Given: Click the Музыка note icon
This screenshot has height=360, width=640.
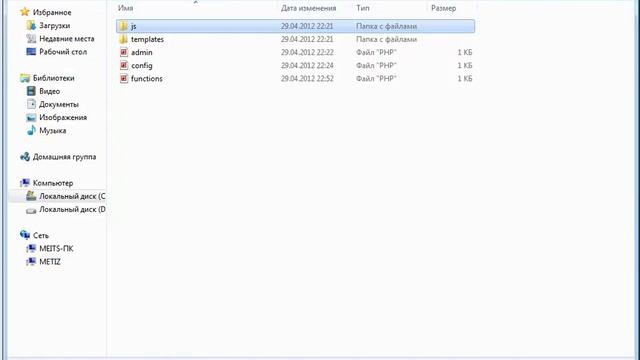Looking at the screenshot, I should (31, 130).
